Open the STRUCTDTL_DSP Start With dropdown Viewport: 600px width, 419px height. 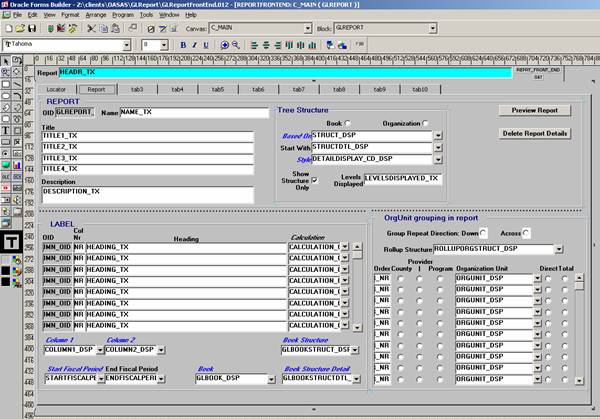pos(438,147)
